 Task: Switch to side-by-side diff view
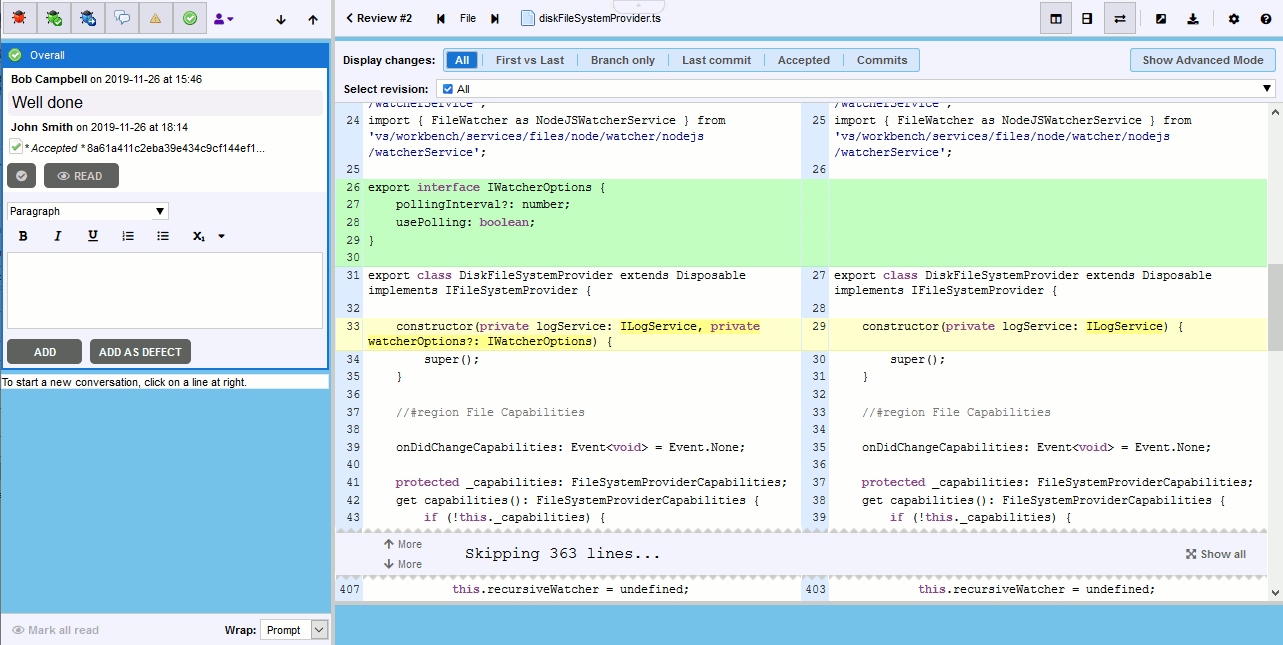[1055, 18]
